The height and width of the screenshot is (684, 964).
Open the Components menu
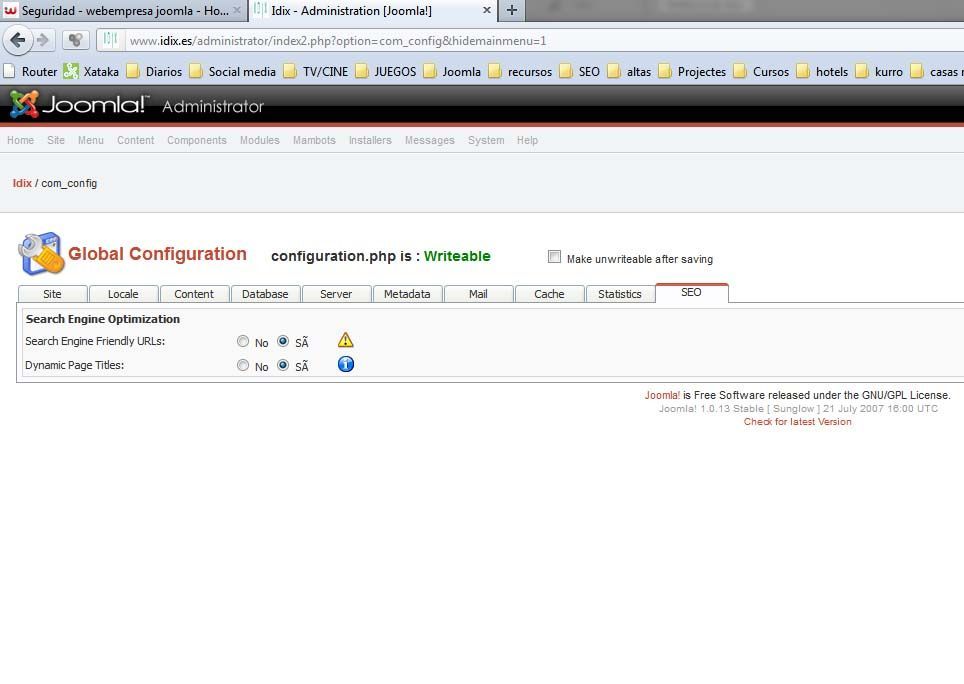tap(197, 140)
